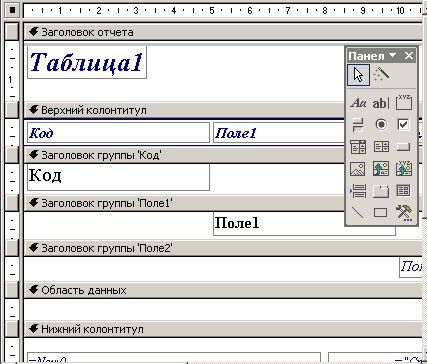
Task: Click section selector box beside "Заголовок группы 'Поле1'"
Action: (12, 203)
